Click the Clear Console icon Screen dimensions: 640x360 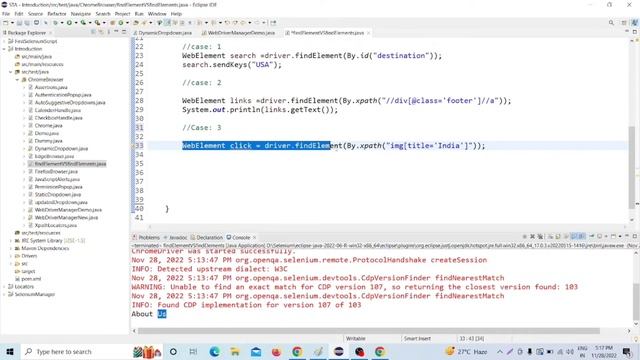coord(550,236)
